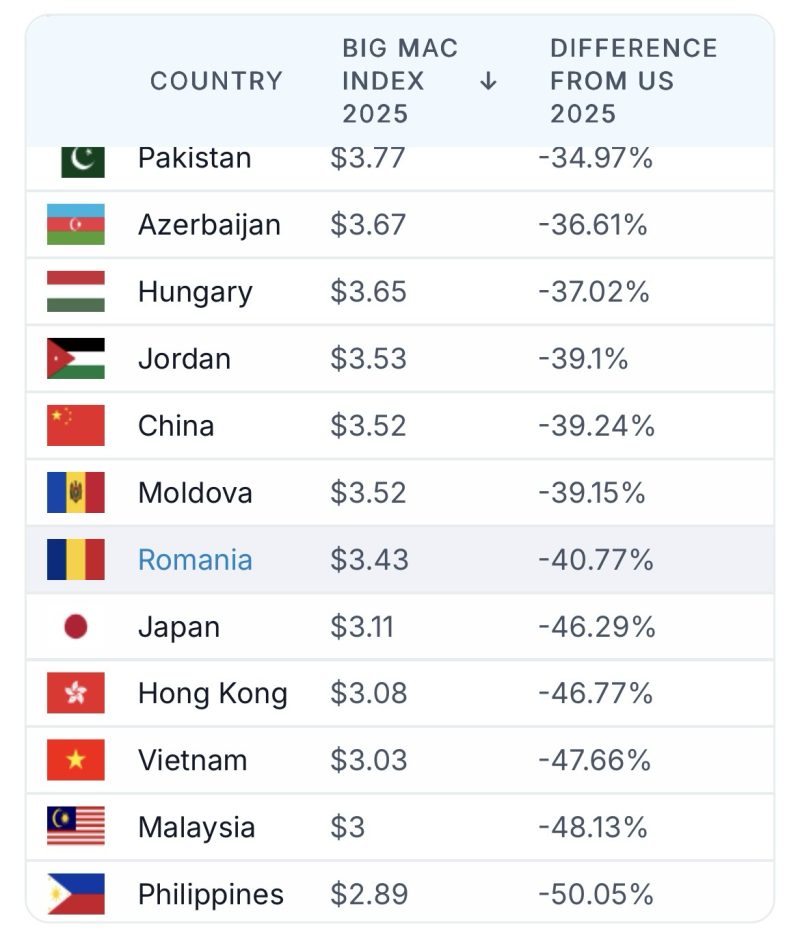Click the Moldova flag icon
The image size is (800, 933).
(x=76, y=492)
